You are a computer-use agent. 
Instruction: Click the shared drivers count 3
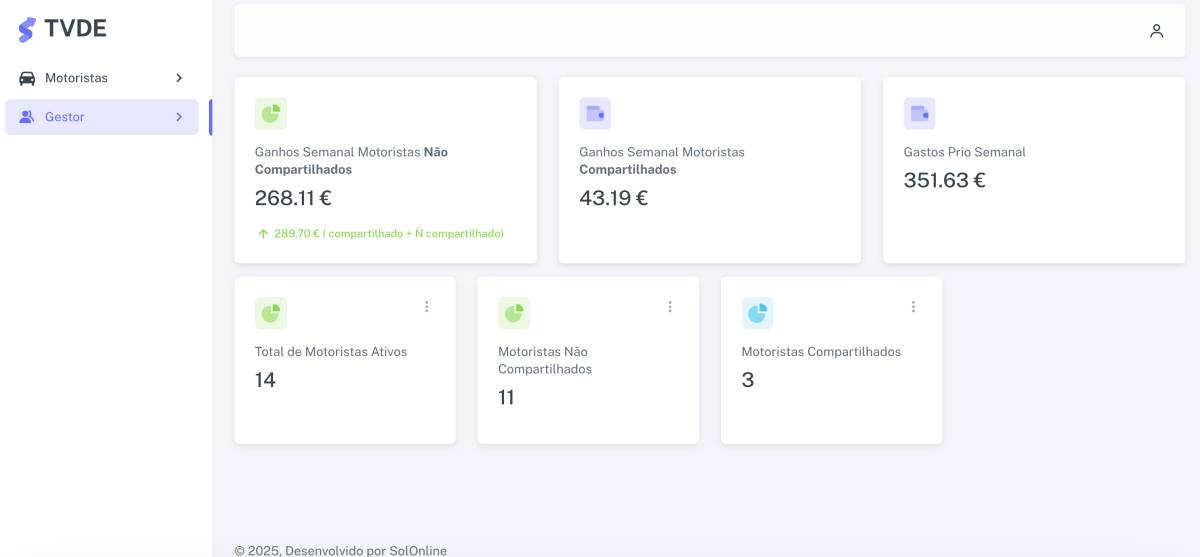(748, 380)
